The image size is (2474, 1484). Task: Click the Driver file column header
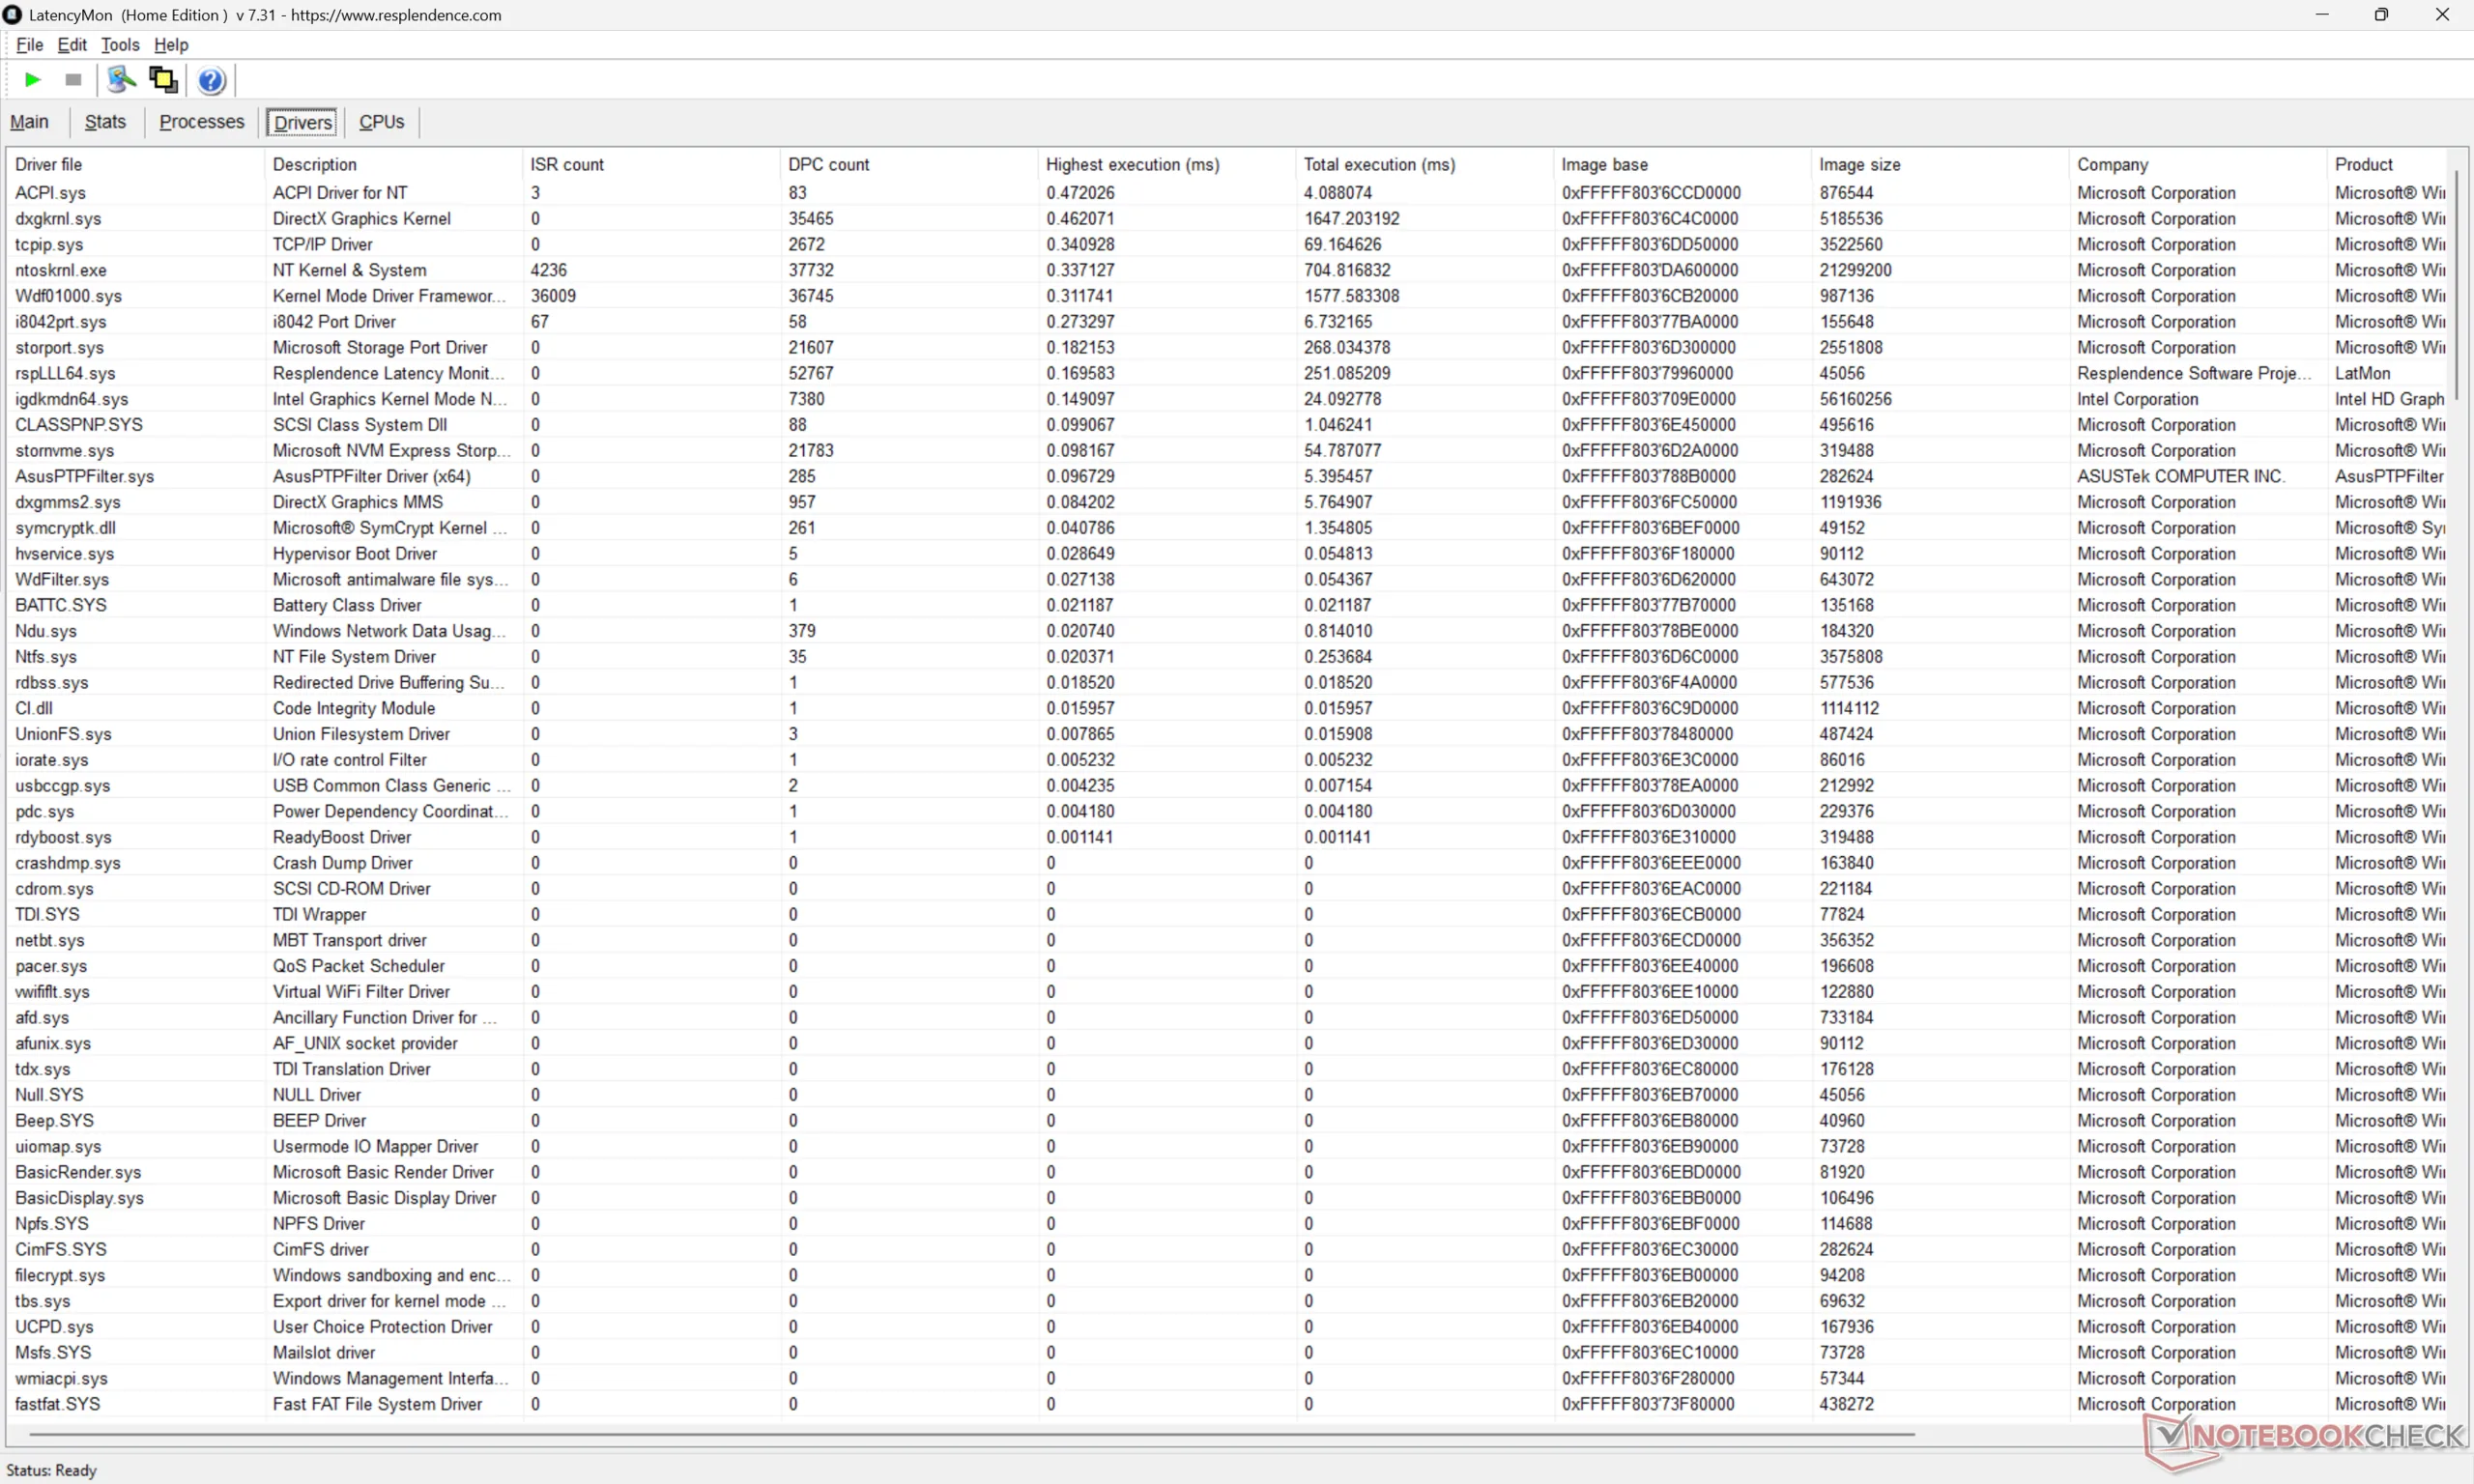48,164
